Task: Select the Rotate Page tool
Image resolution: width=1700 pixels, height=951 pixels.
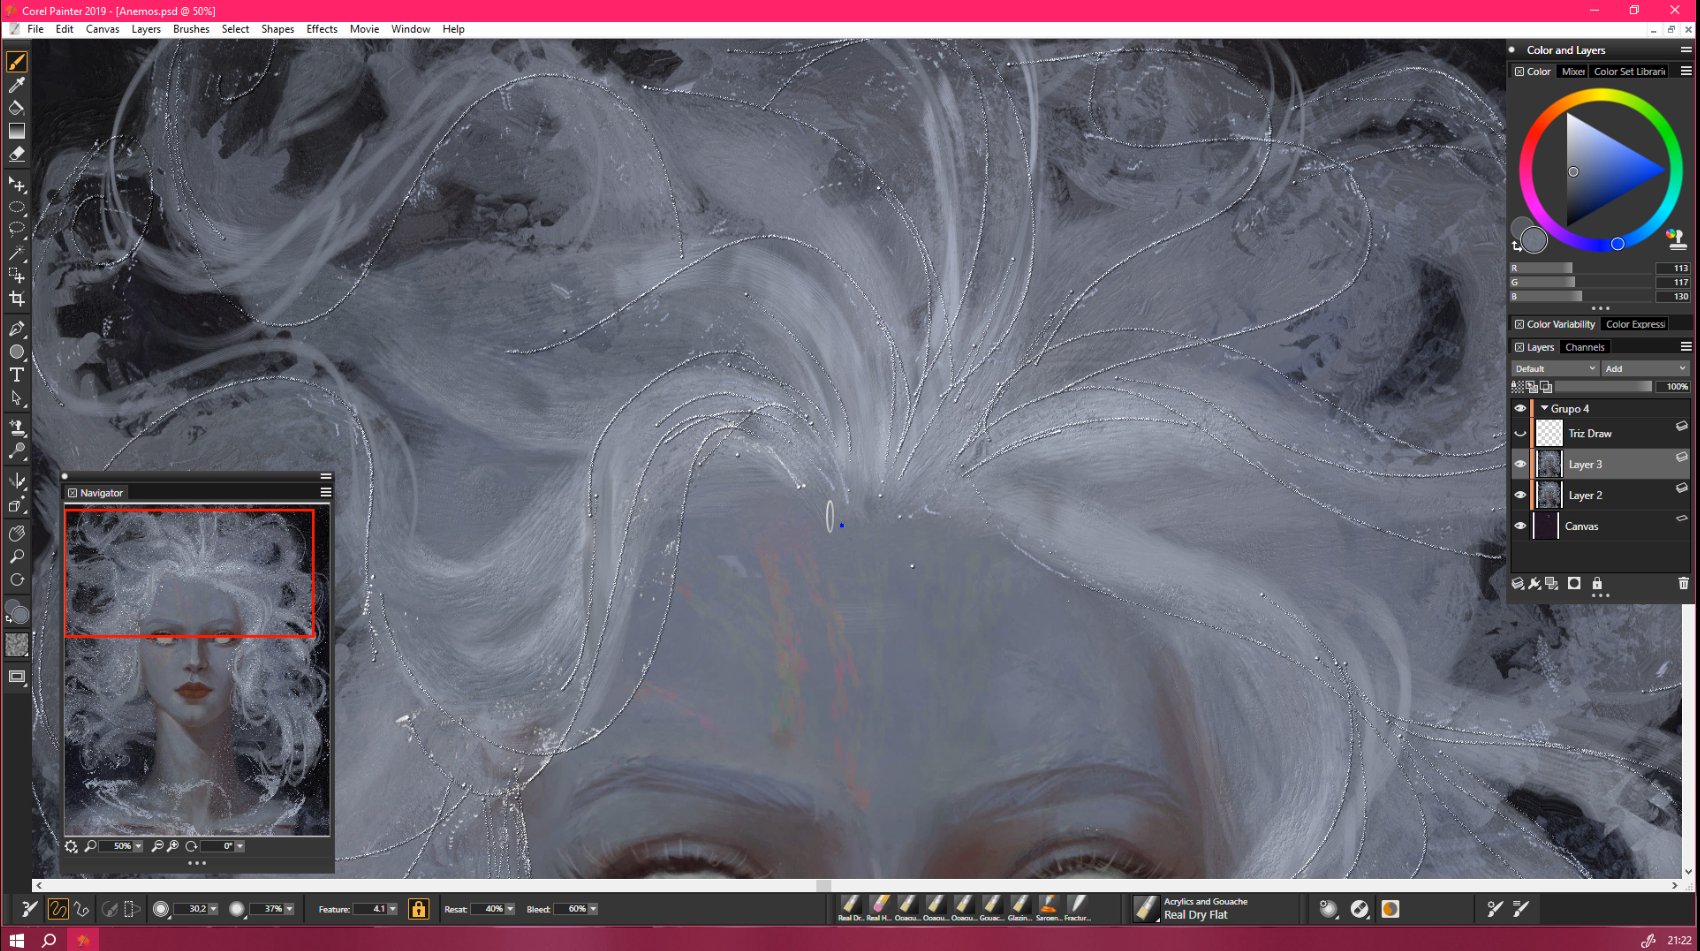Action: [17, 580]
